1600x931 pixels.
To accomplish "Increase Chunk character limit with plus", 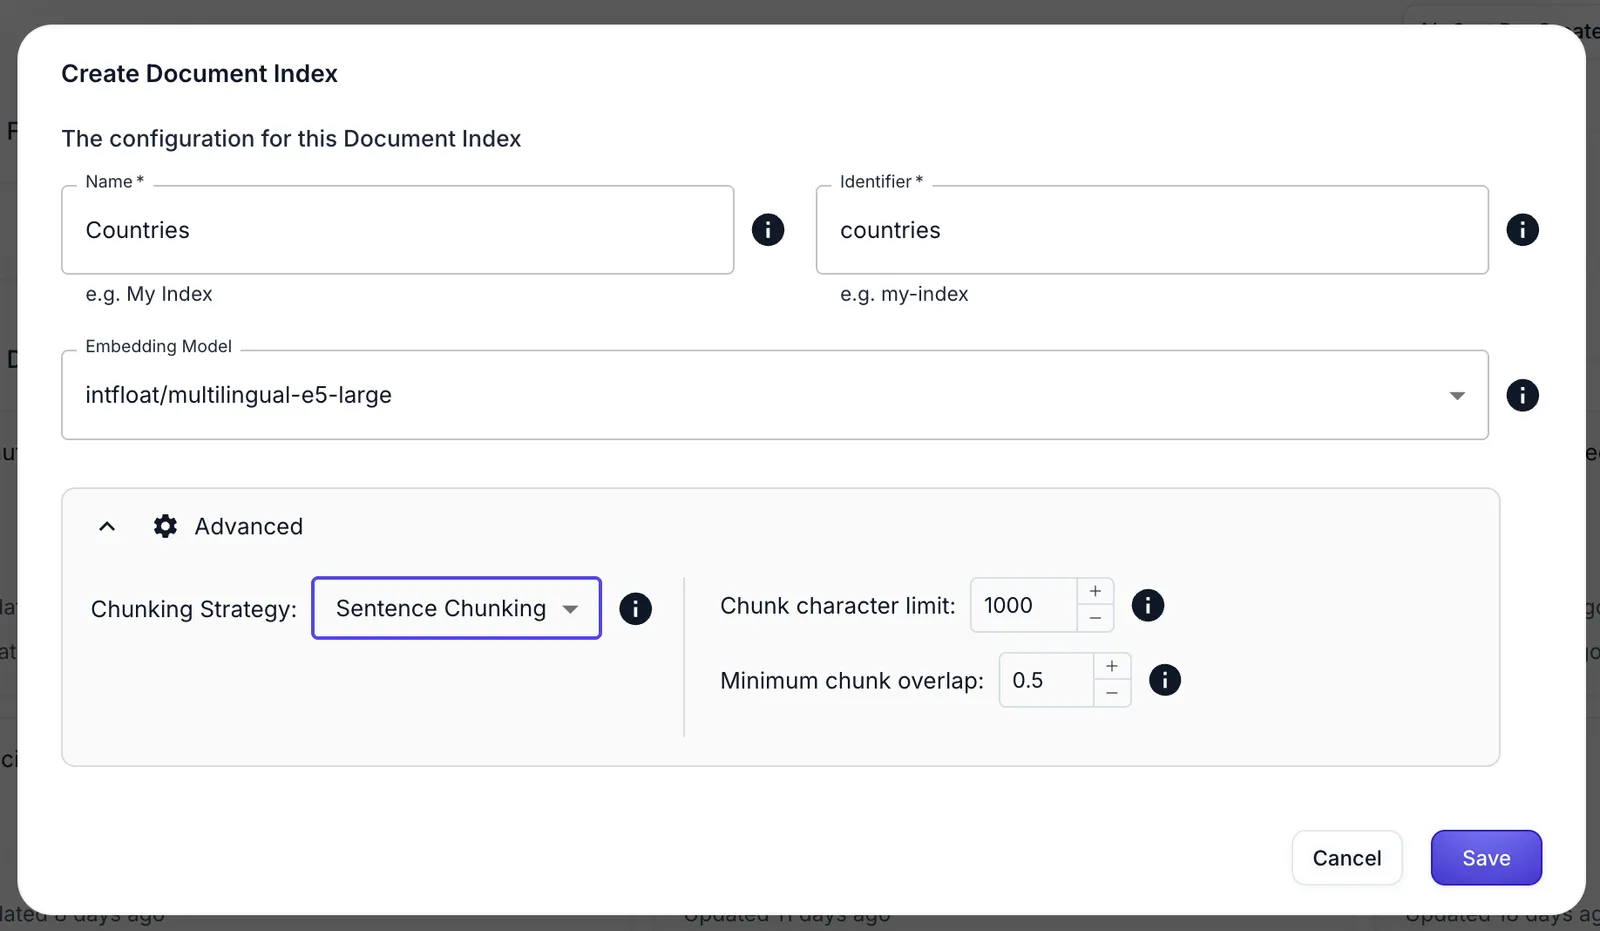I will (1095, 591).
